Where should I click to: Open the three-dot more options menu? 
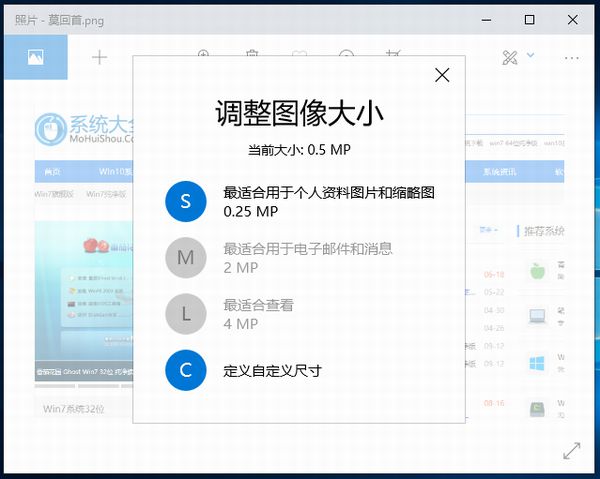coord(571,57)
